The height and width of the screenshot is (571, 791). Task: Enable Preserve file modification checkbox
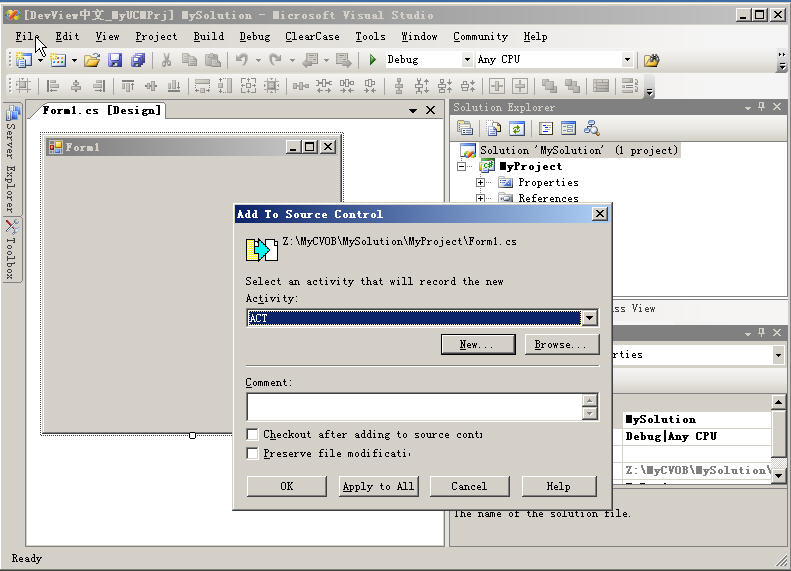coord(252,453)
